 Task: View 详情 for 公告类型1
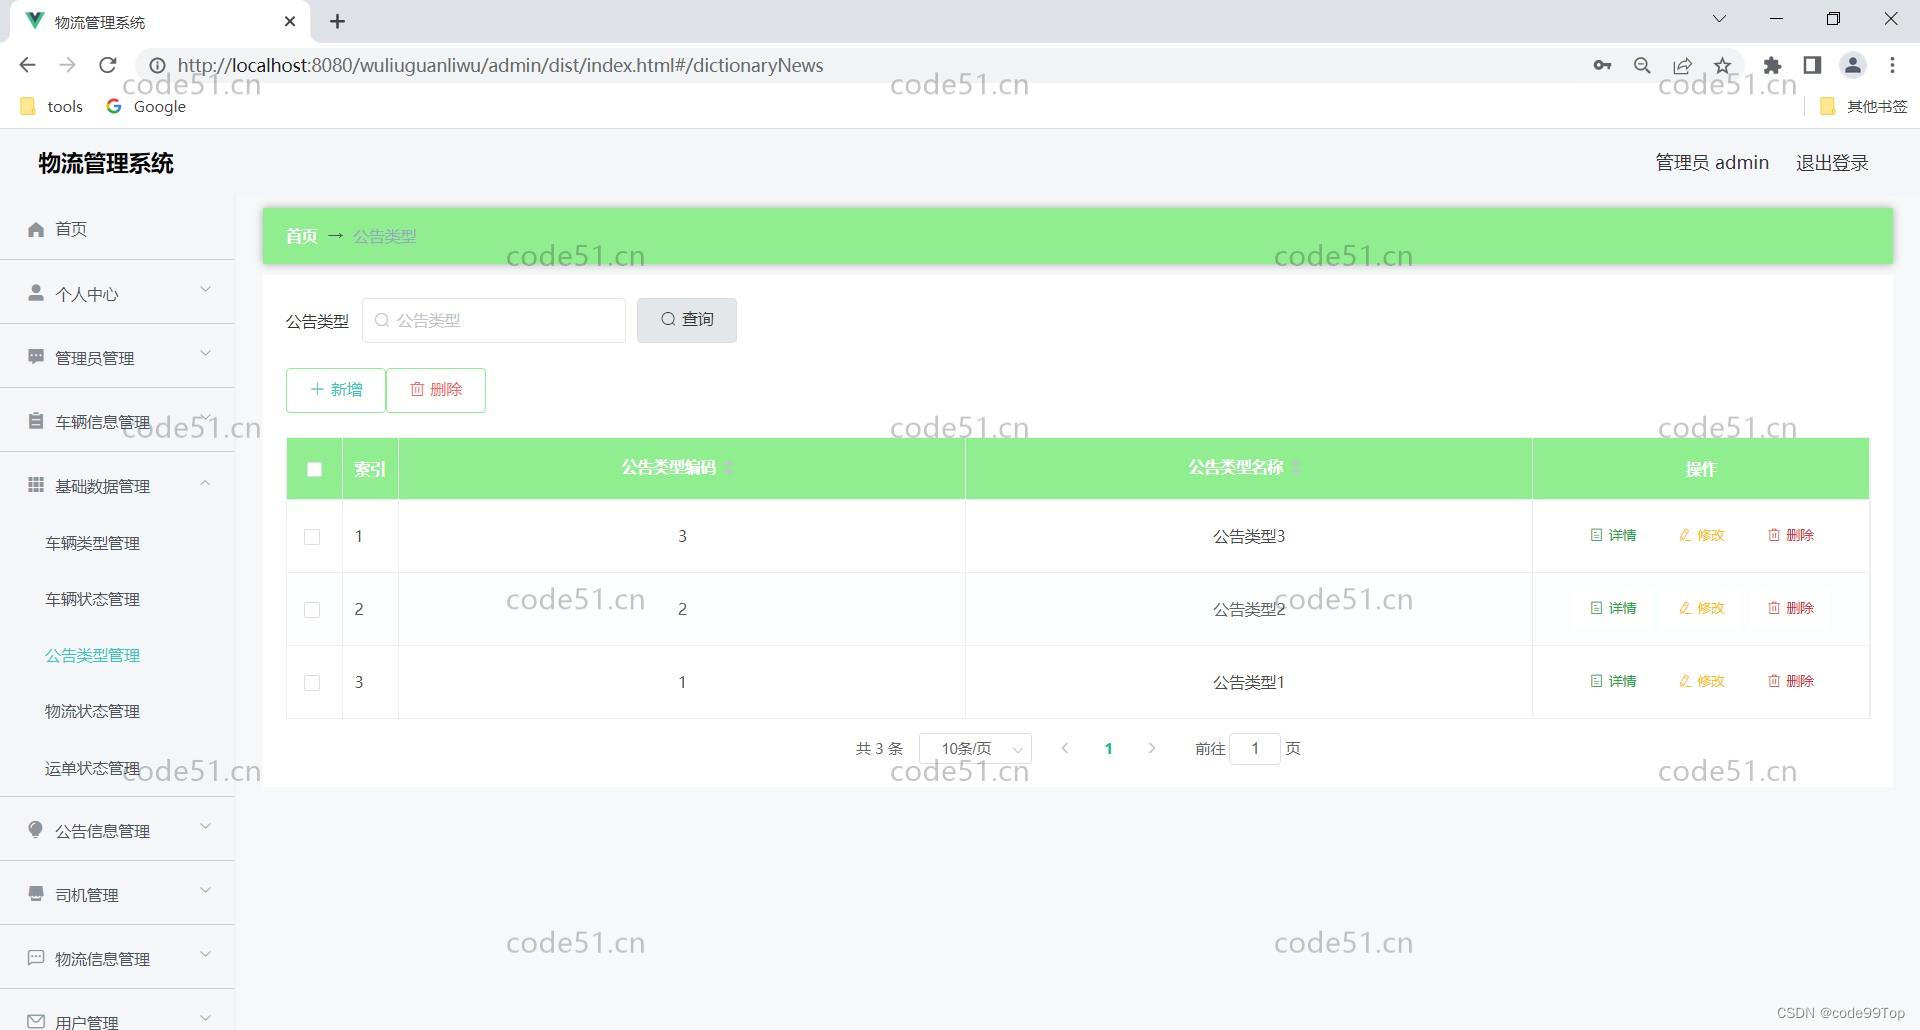click(x=1613, y=681)
